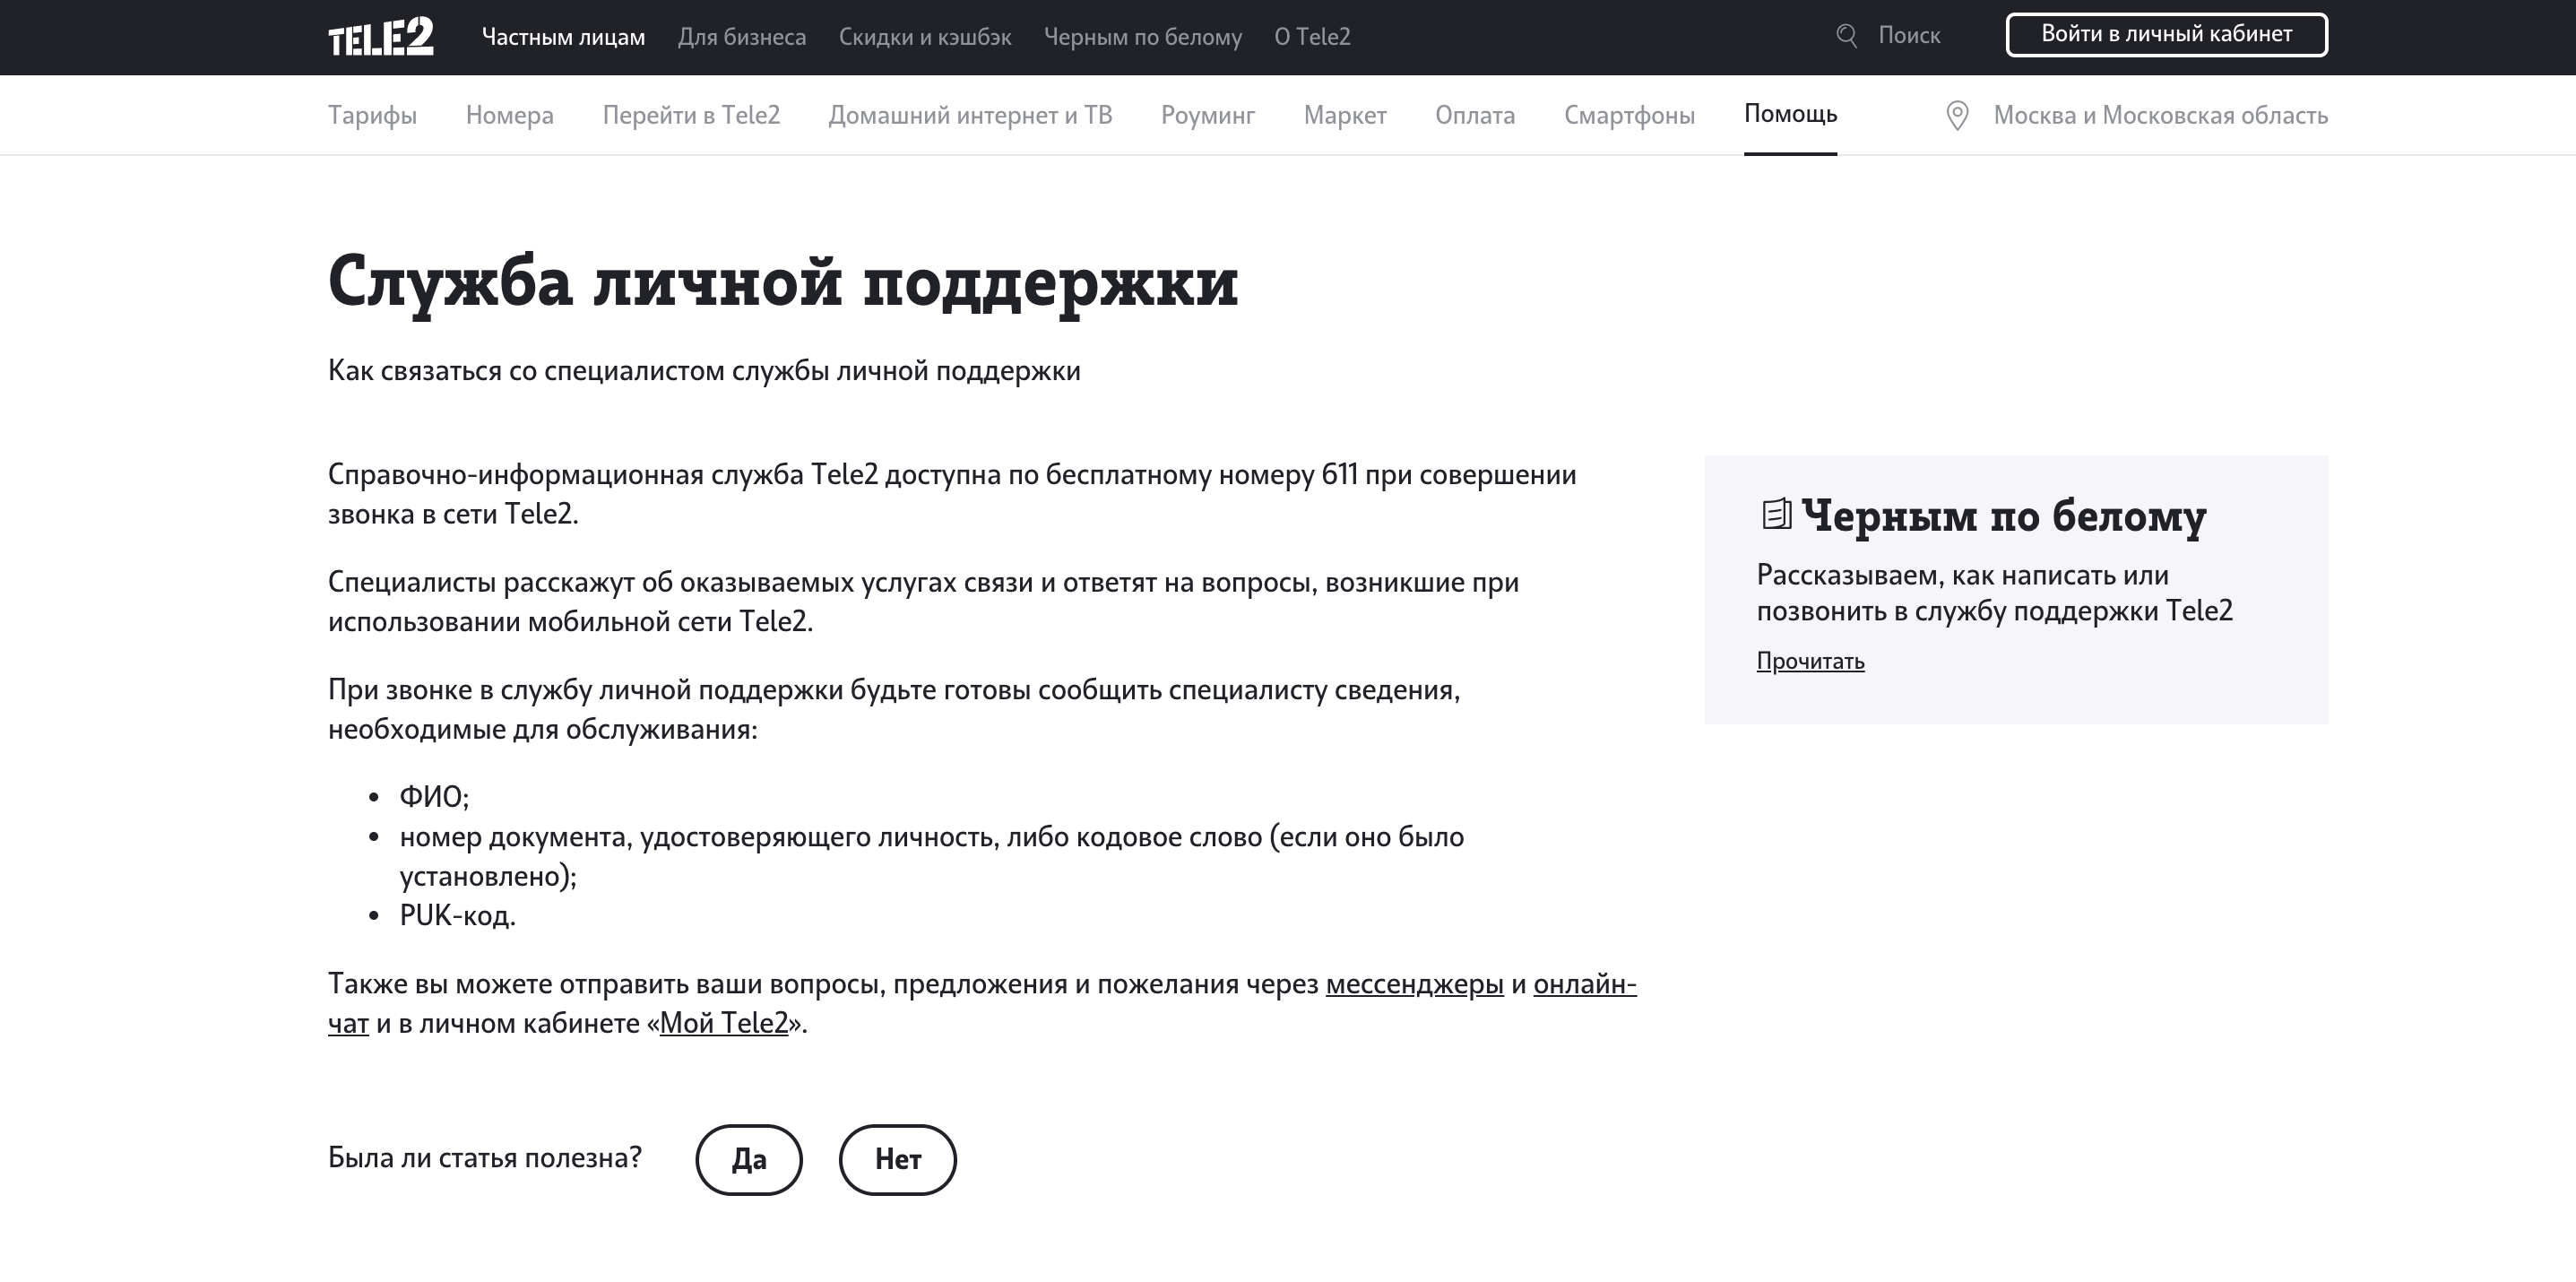This screenshot has width=2576, height=1282.
Task: Switch to the Для бизнеса section
Action: click(743, 37)
